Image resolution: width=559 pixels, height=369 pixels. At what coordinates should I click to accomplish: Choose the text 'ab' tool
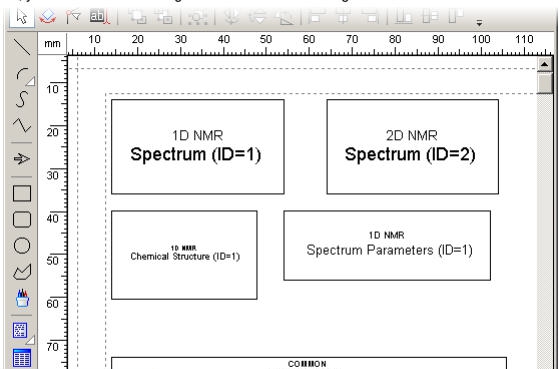click(99, 17)
